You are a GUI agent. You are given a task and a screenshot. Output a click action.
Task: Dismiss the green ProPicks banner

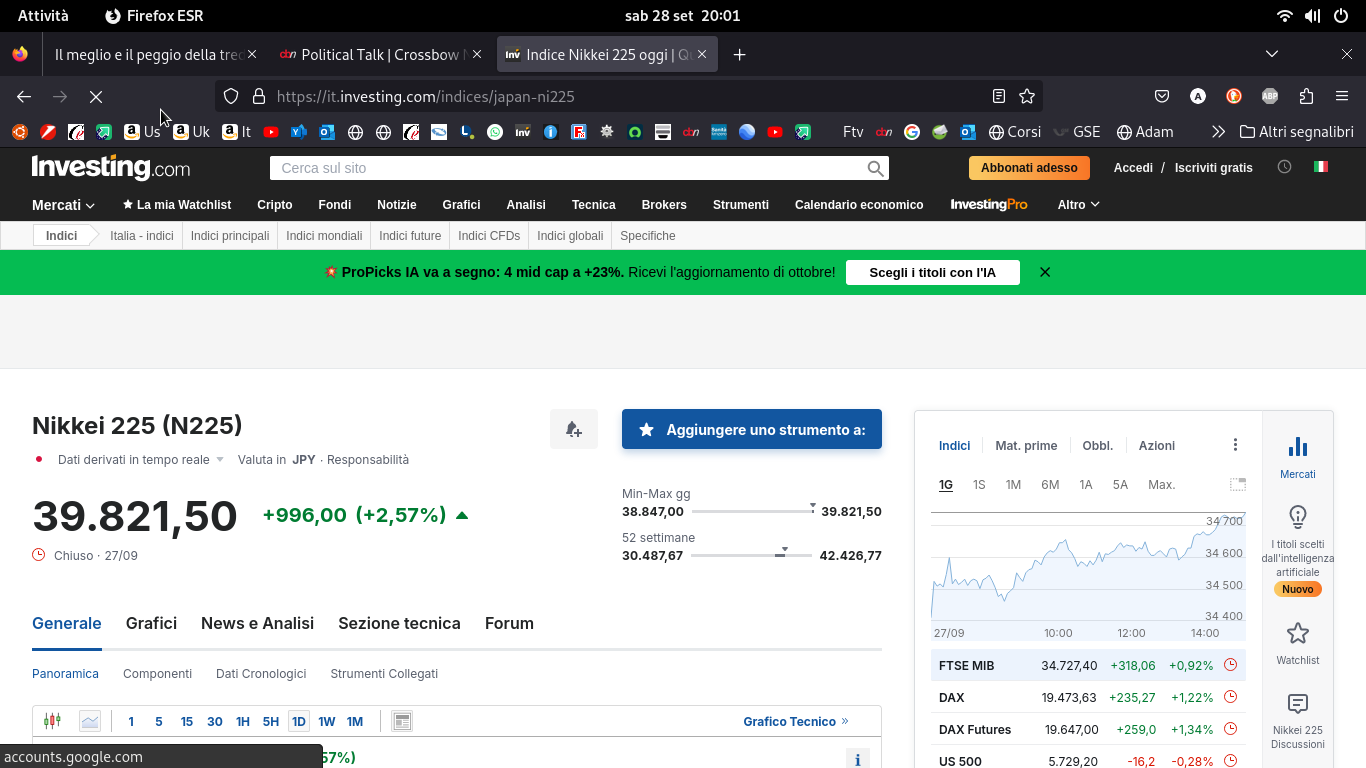(1045, 272)
